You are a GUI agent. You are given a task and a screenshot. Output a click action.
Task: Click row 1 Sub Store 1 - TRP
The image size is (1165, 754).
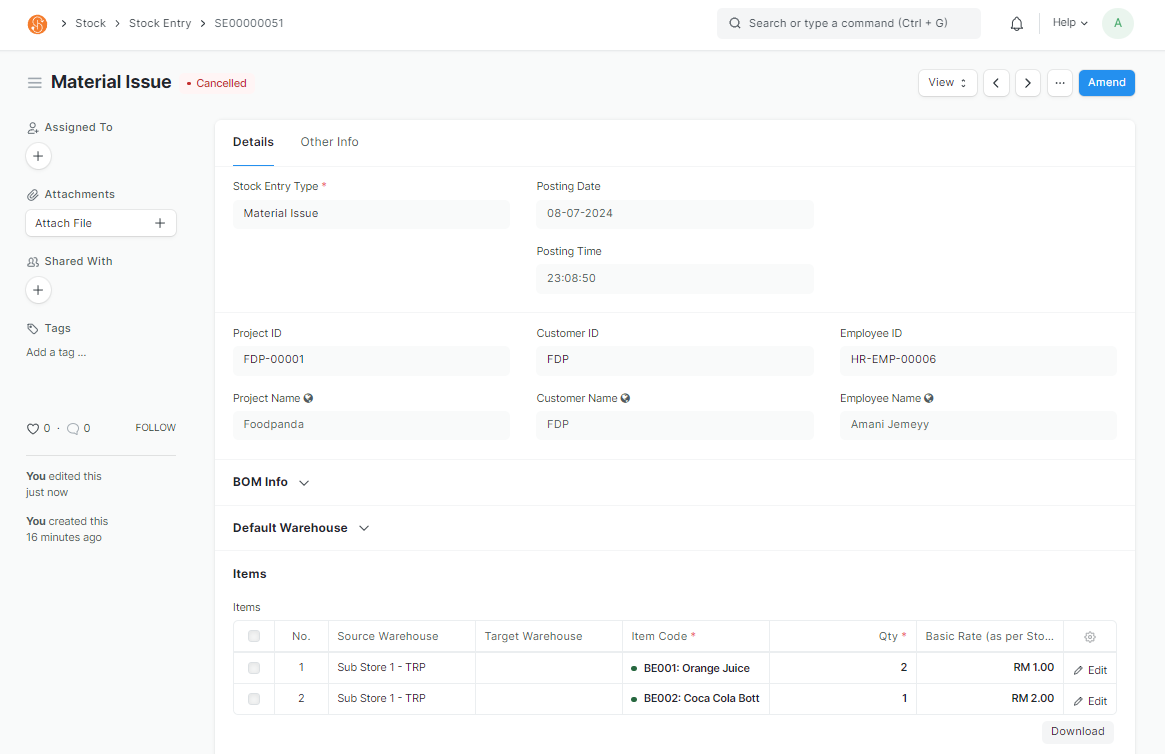[x=401, y=668]
